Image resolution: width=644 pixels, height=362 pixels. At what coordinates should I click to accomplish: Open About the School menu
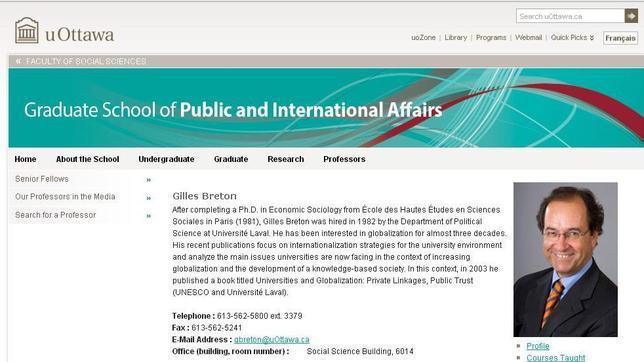87,159
